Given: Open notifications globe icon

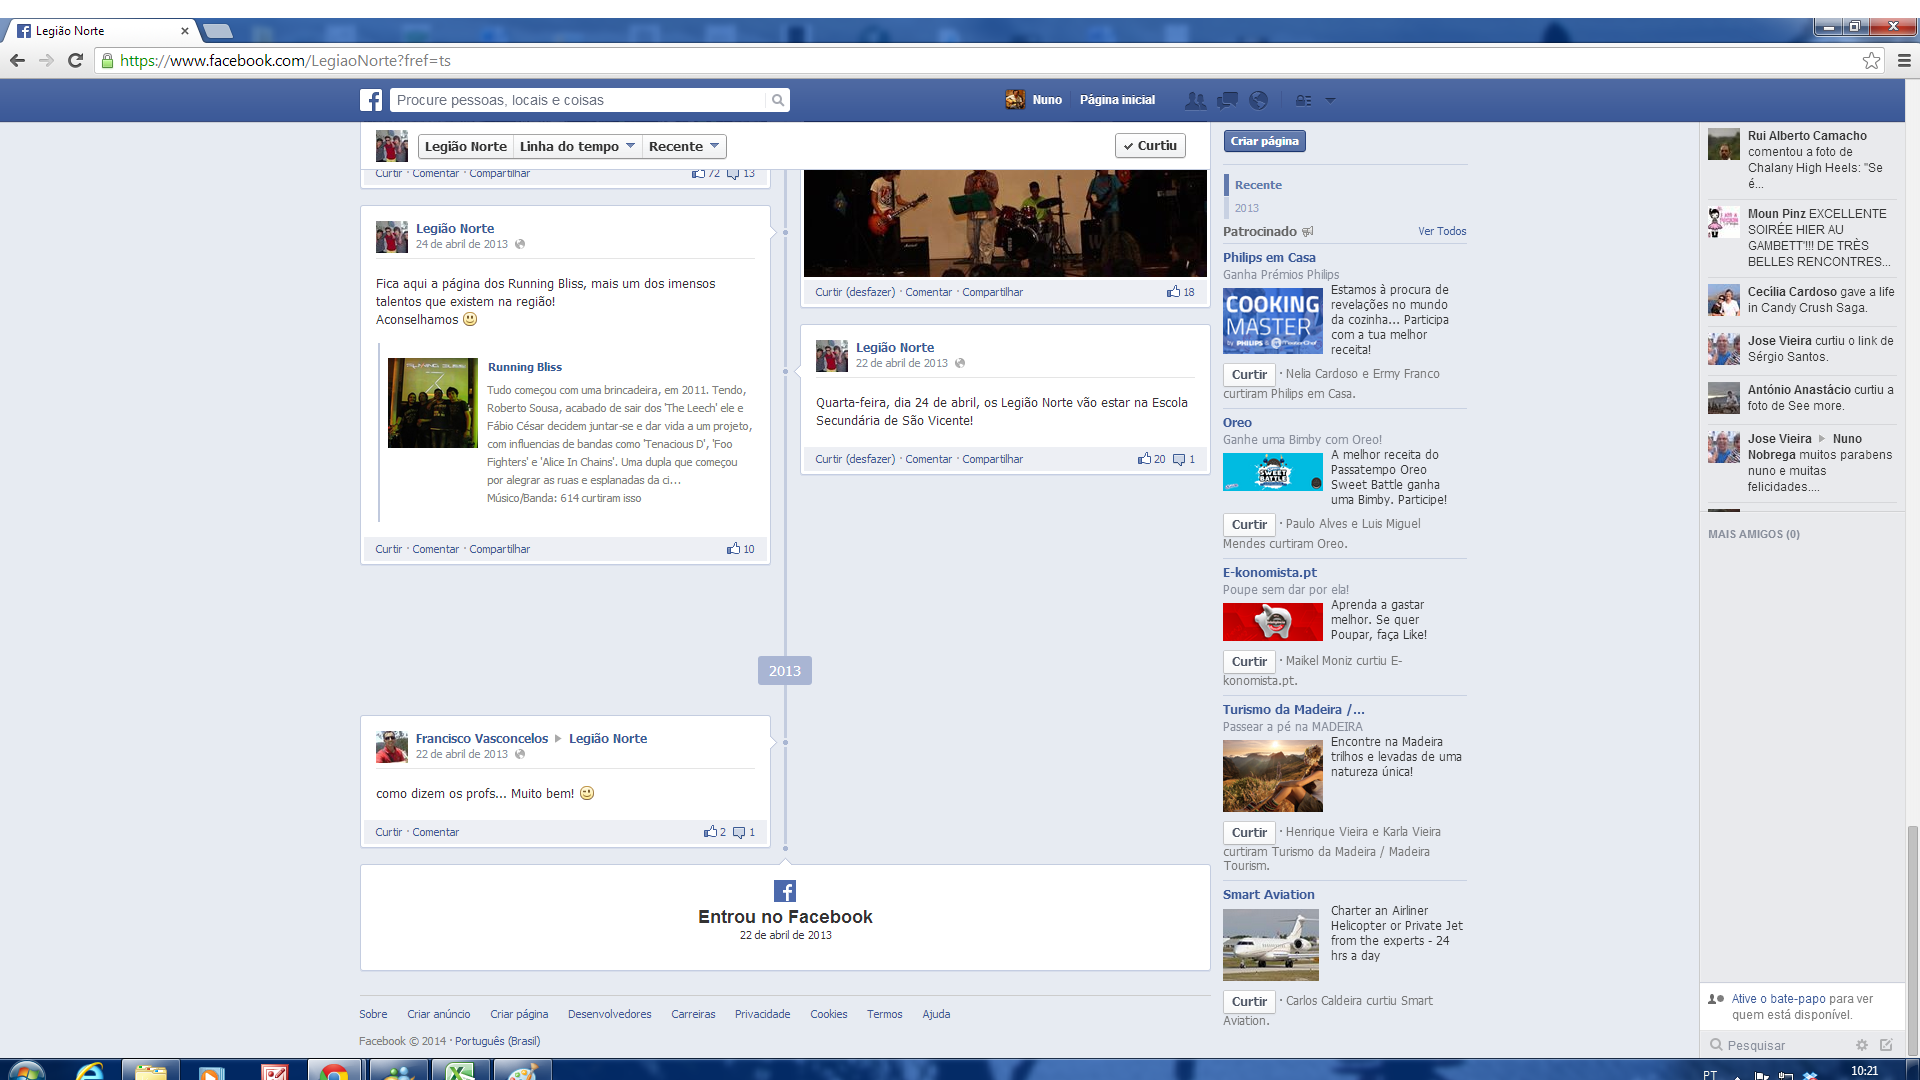Looking at the screenshot, I should [x=1259, y=100].
